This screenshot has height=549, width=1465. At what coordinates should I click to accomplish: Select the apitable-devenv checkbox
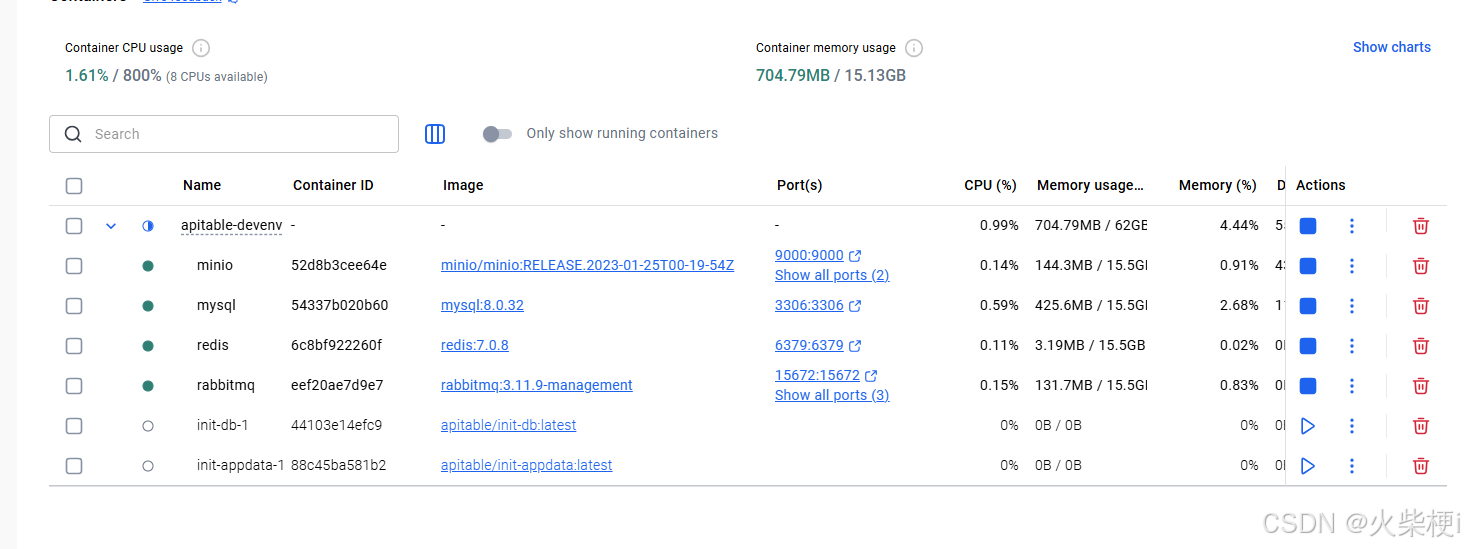pyautogui.click(x=74, y=226)
